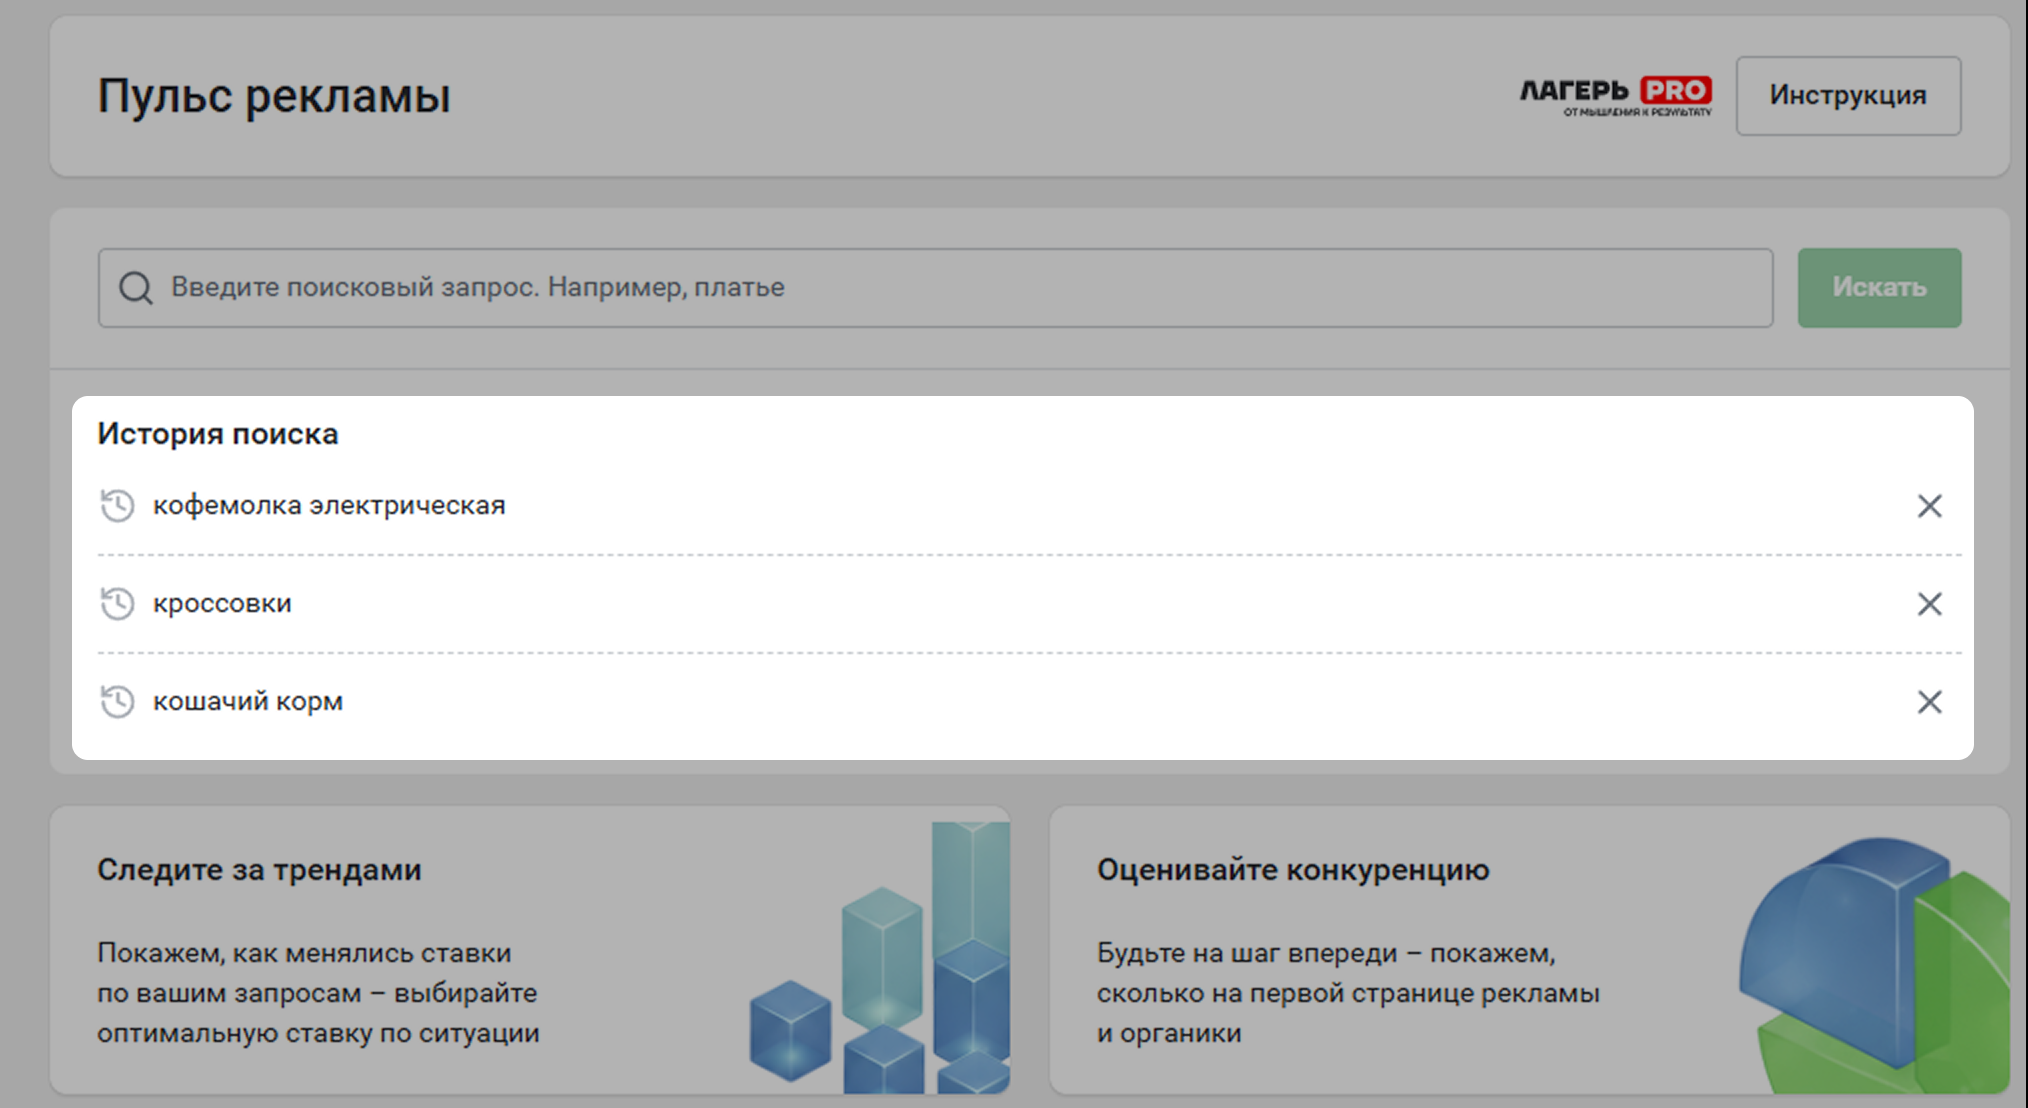Delete the кроссовки history entry
The image size is (2028, 1108).
coord(1929,604)
